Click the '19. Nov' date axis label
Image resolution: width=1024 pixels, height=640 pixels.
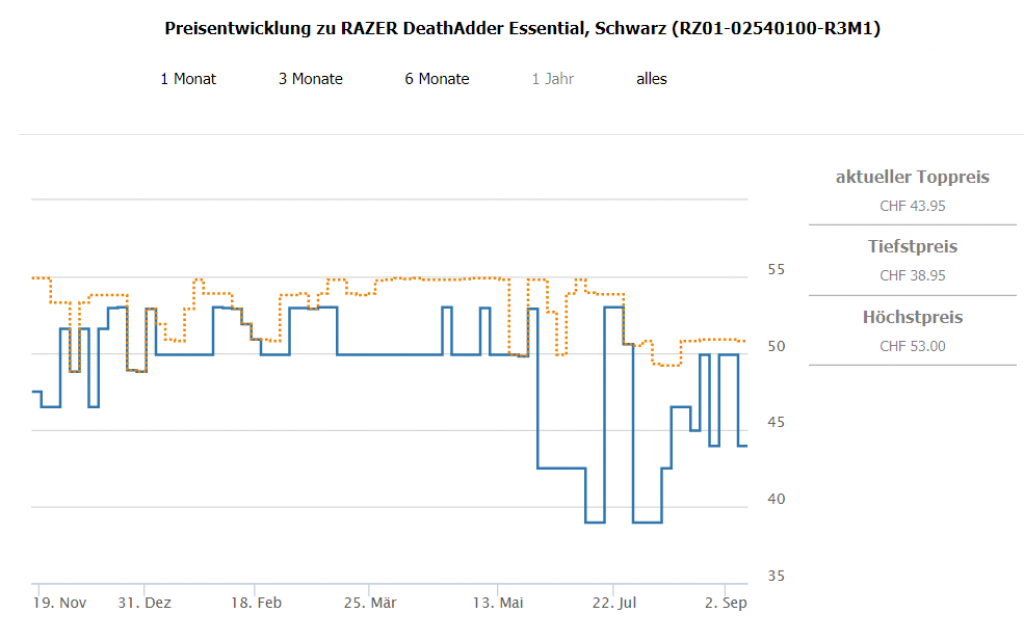click(60, 603)
